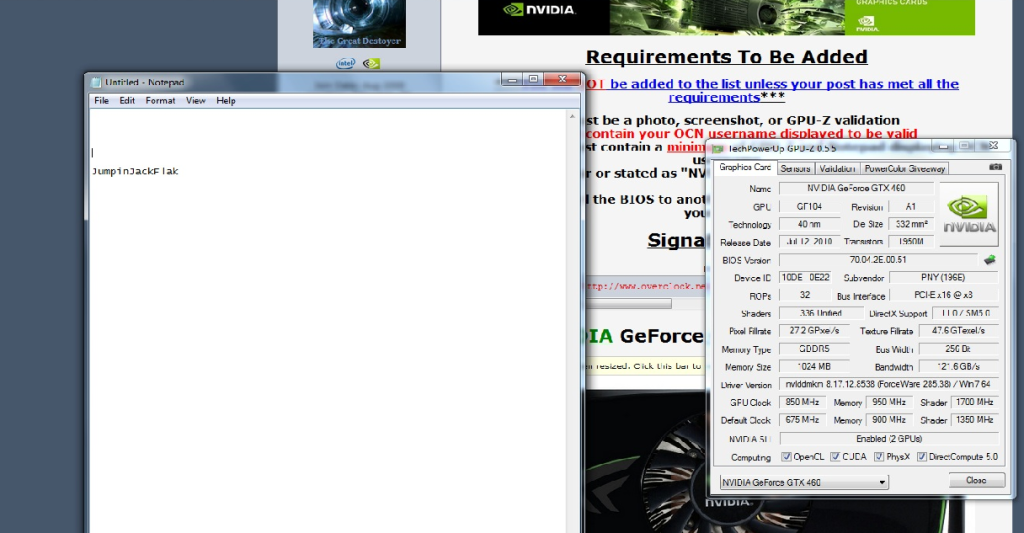Switch to Sensors tab in GPU-Z

click(x=795, y=169)
